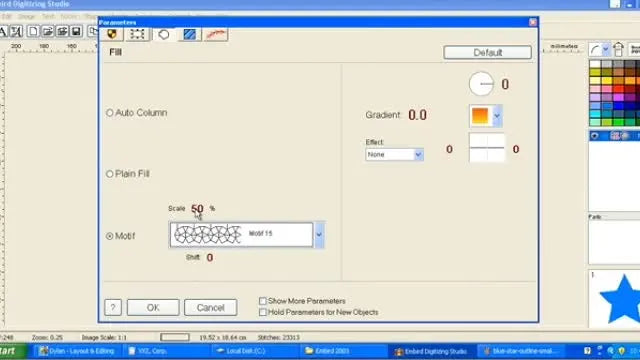Open help with the question mark button
640x360 pixels.
pyautogui.click(x=113, y=307)
